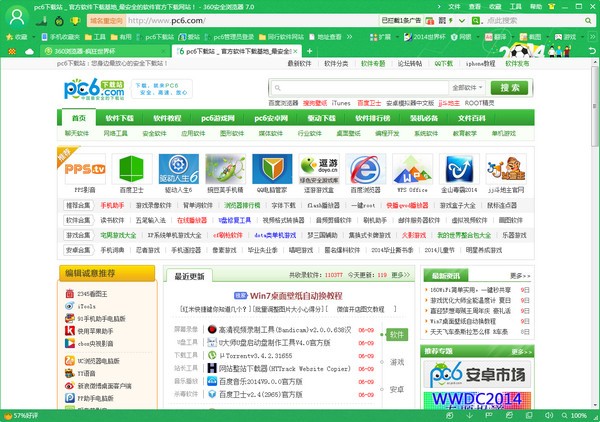Click the 新浪微博桌面客户端 icon
Screen dimensions: 600x422
click(x=70, y=385)
